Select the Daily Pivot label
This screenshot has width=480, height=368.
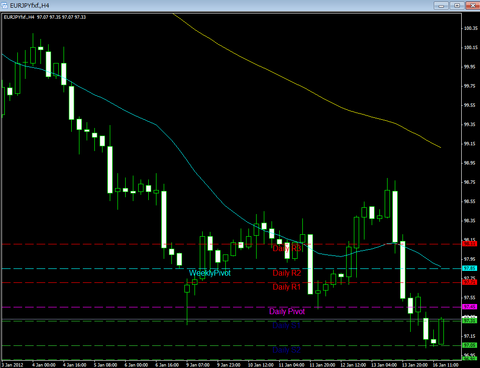click(x=287, y=311)
